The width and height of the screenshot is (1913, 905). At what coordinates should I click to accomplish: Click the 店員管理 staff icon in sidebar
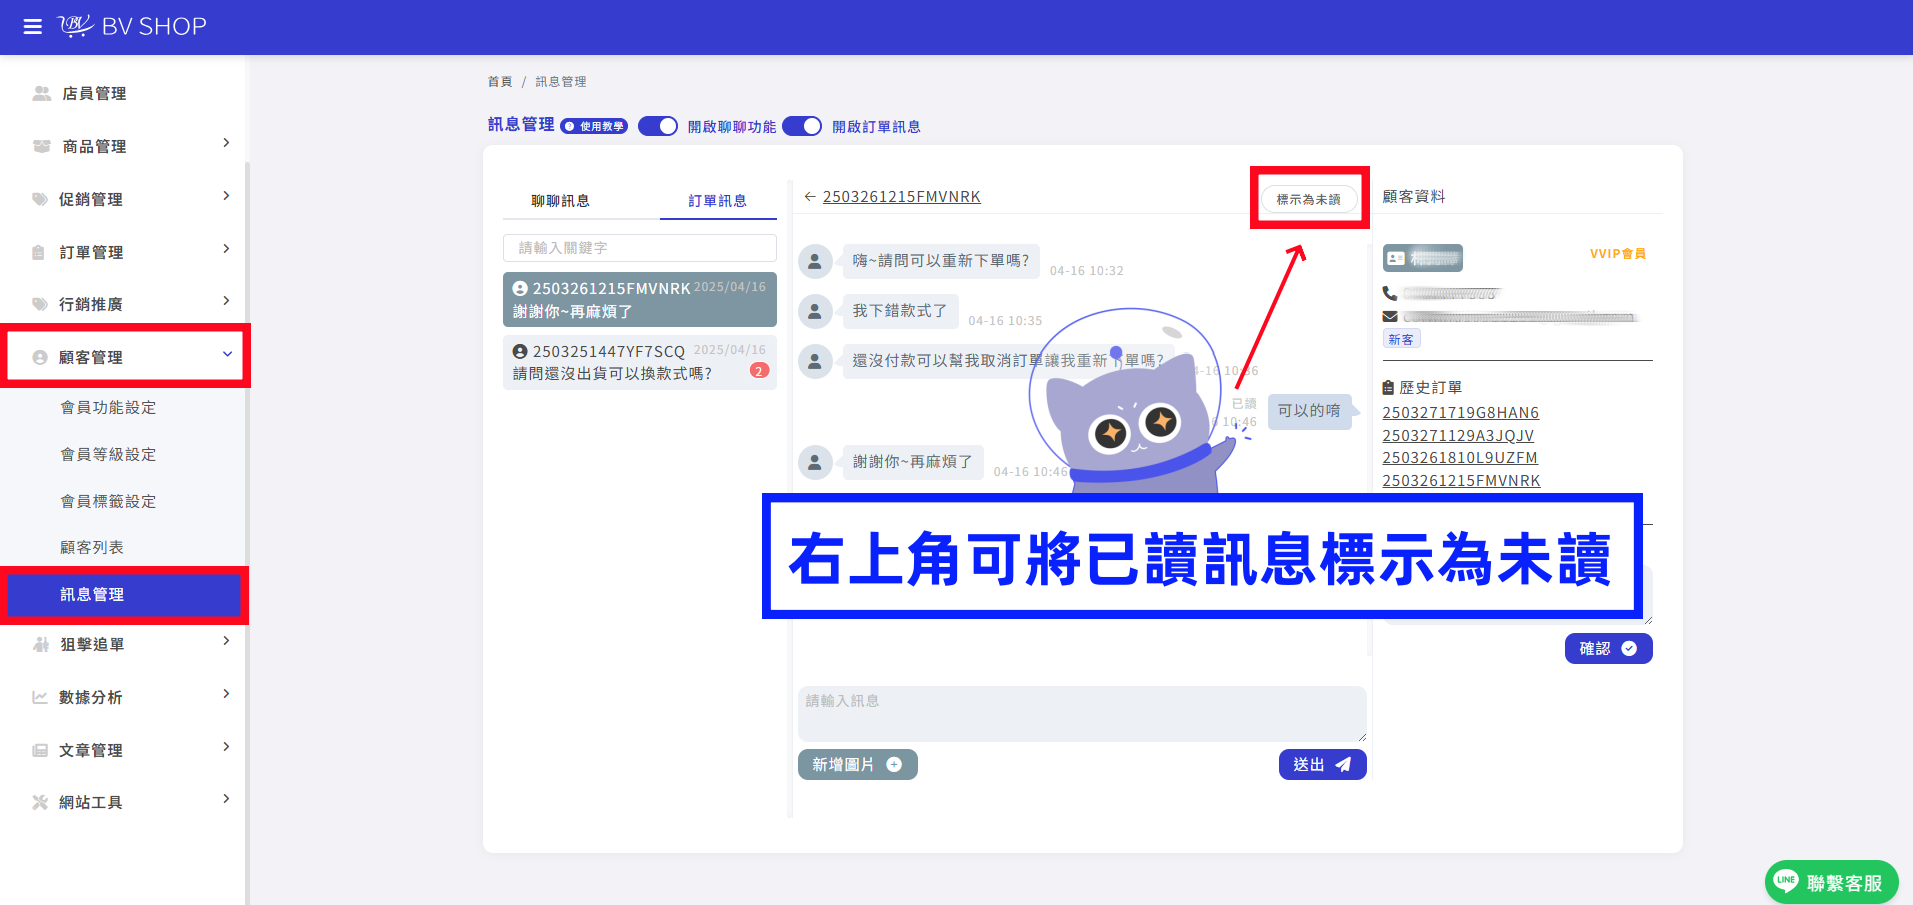(42, 93)
